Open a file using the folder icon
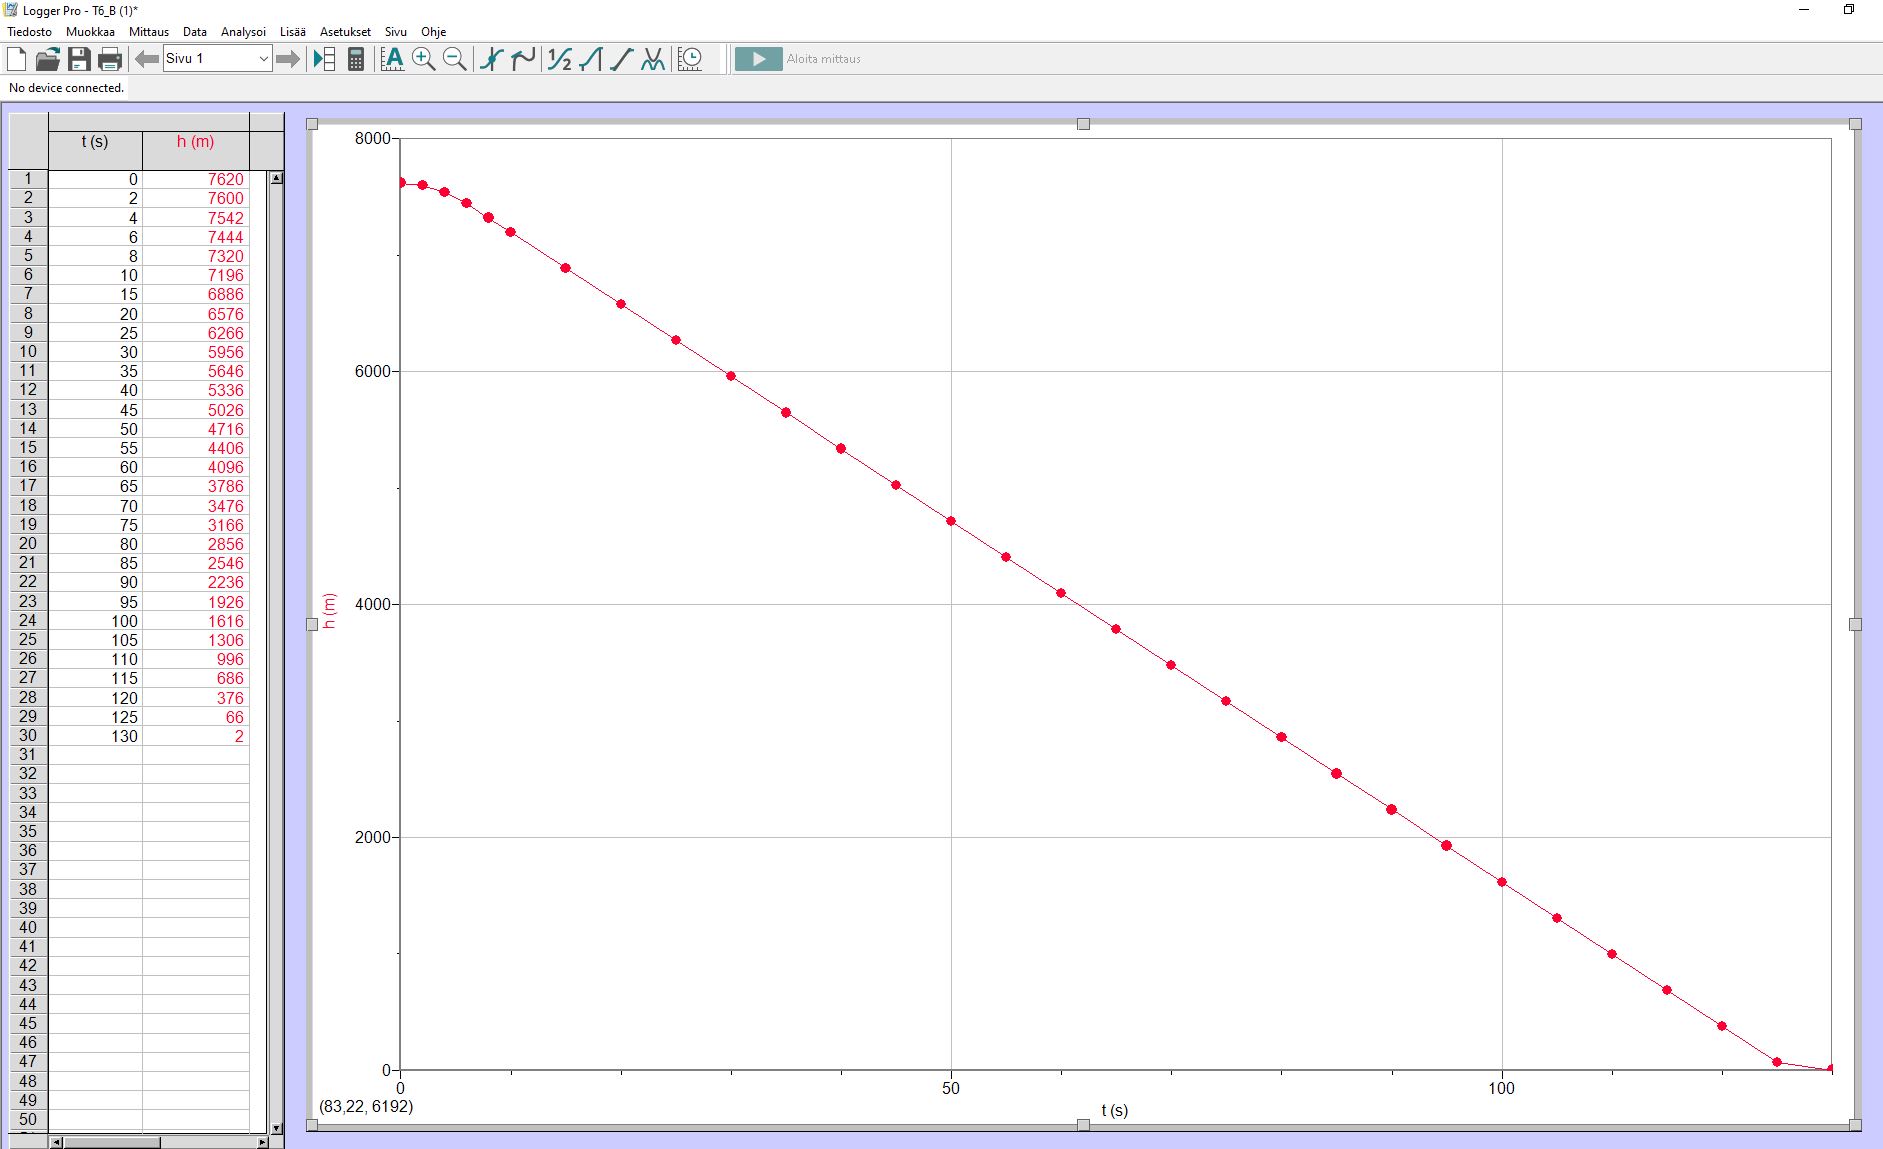The image size is (1883, 1149). (x=47, y=59)
